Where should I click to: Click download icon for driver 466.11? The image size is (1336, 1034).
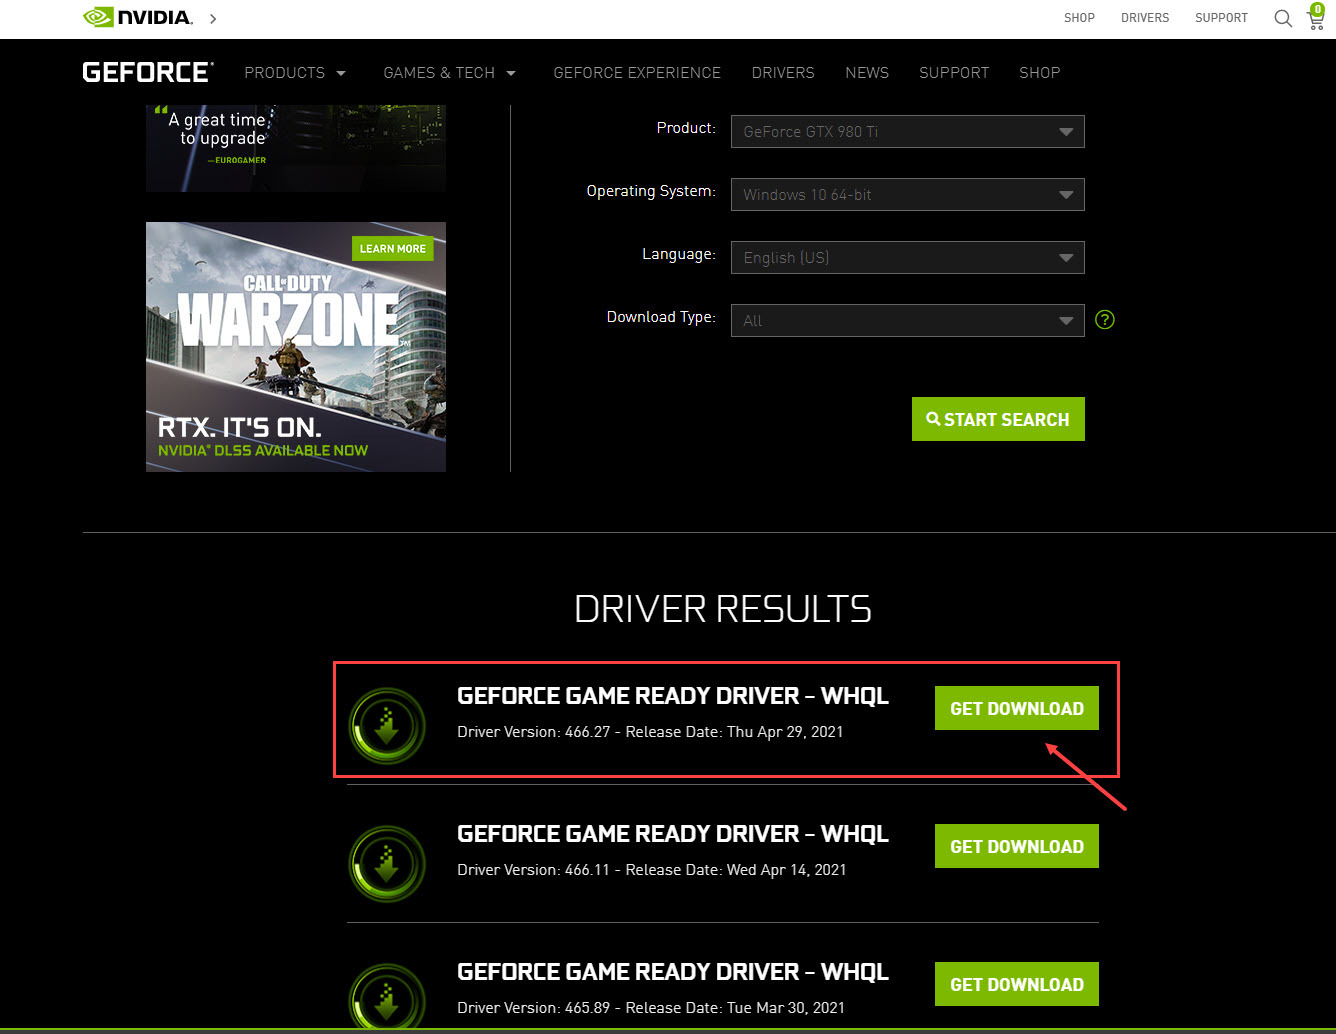(x=388, y=864)
